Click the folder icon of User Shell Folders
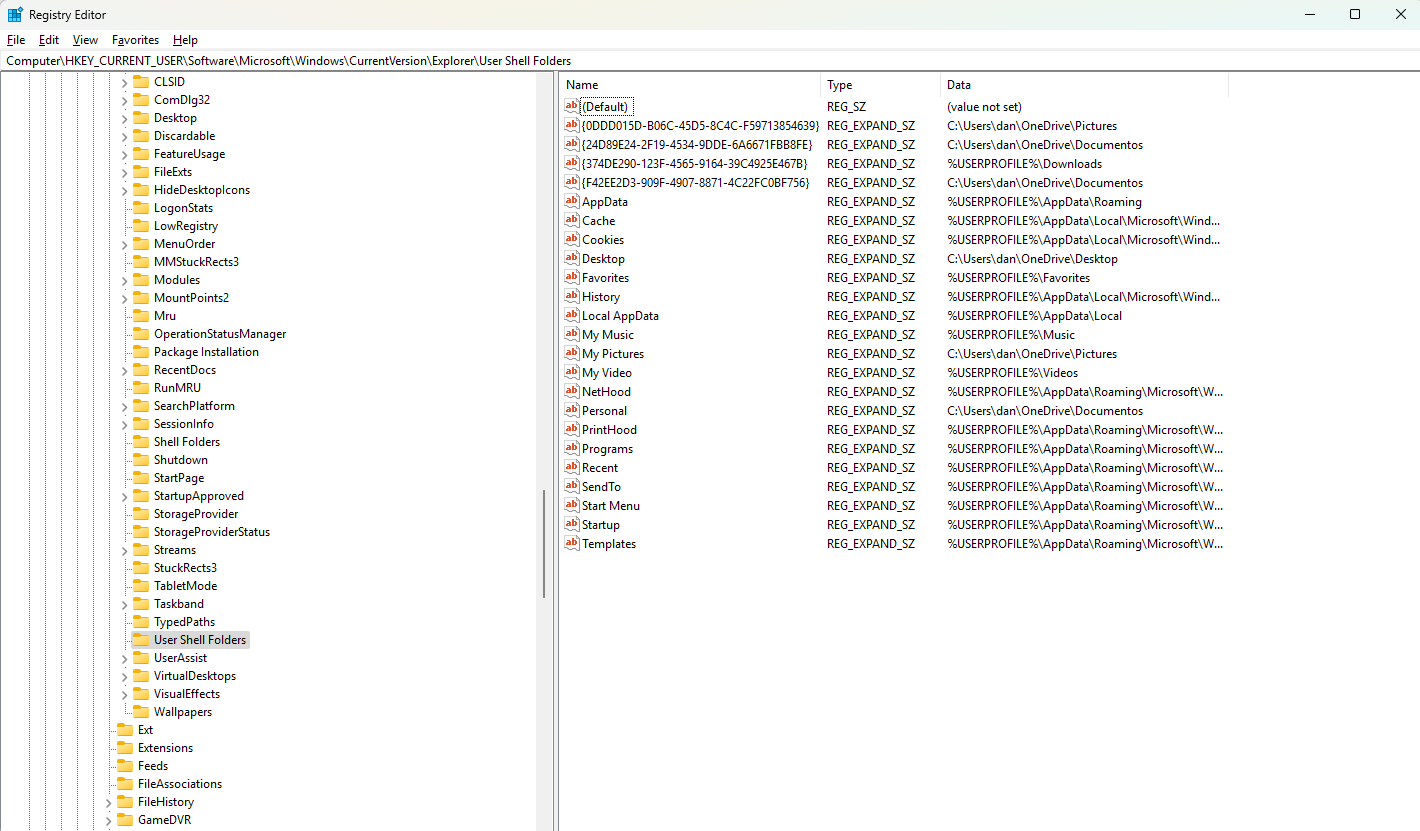1420x831 pixels. (x=142, y=639)
